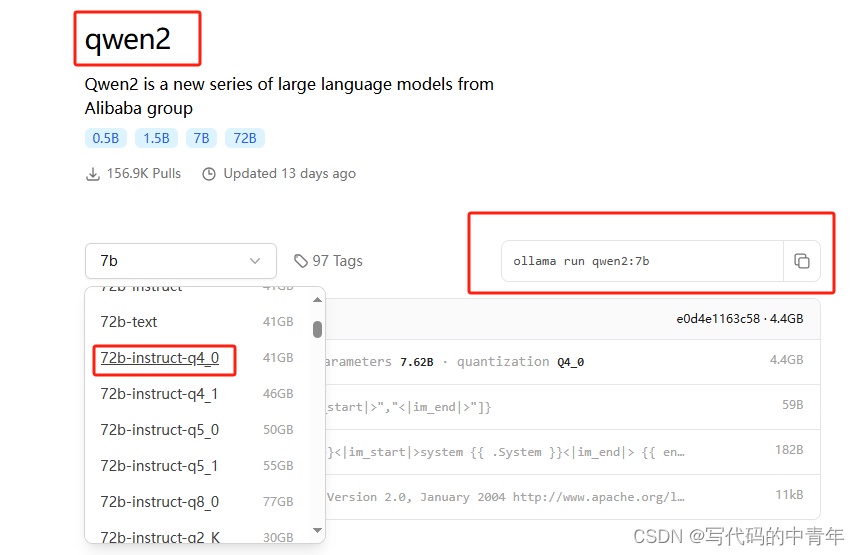Copy the ollama run qwen2:7b command
The image size is (860, 555).
(x=802, y=261)
